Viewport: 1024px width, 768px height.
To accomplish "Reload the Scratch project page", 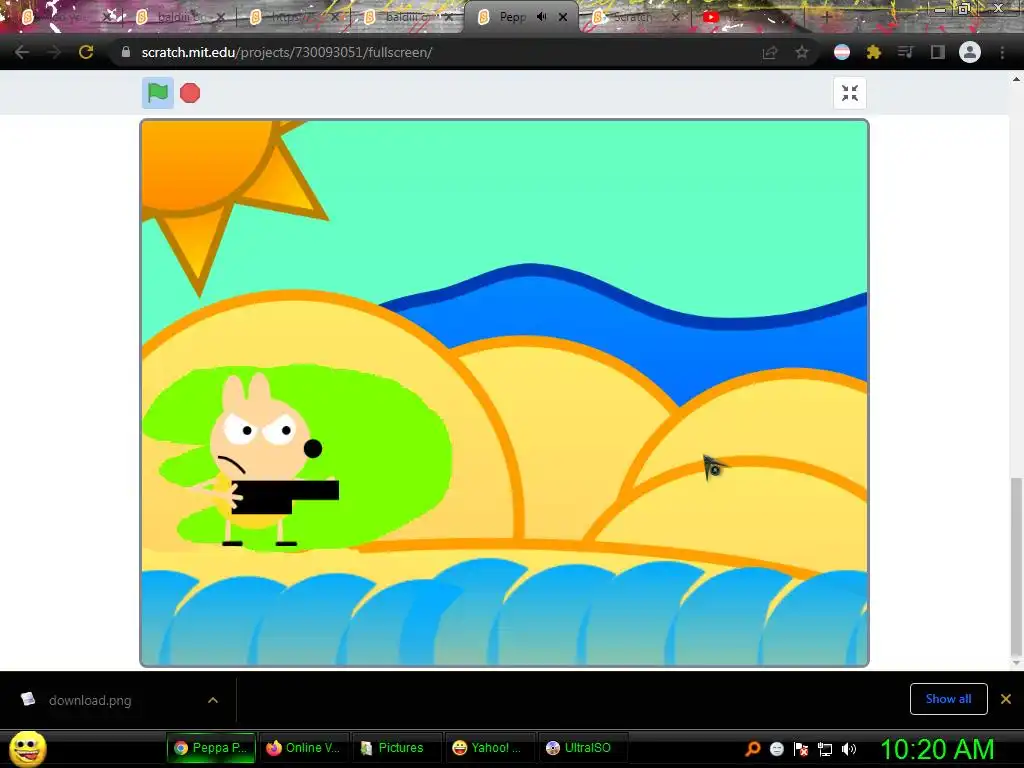I will pos(86,52).
